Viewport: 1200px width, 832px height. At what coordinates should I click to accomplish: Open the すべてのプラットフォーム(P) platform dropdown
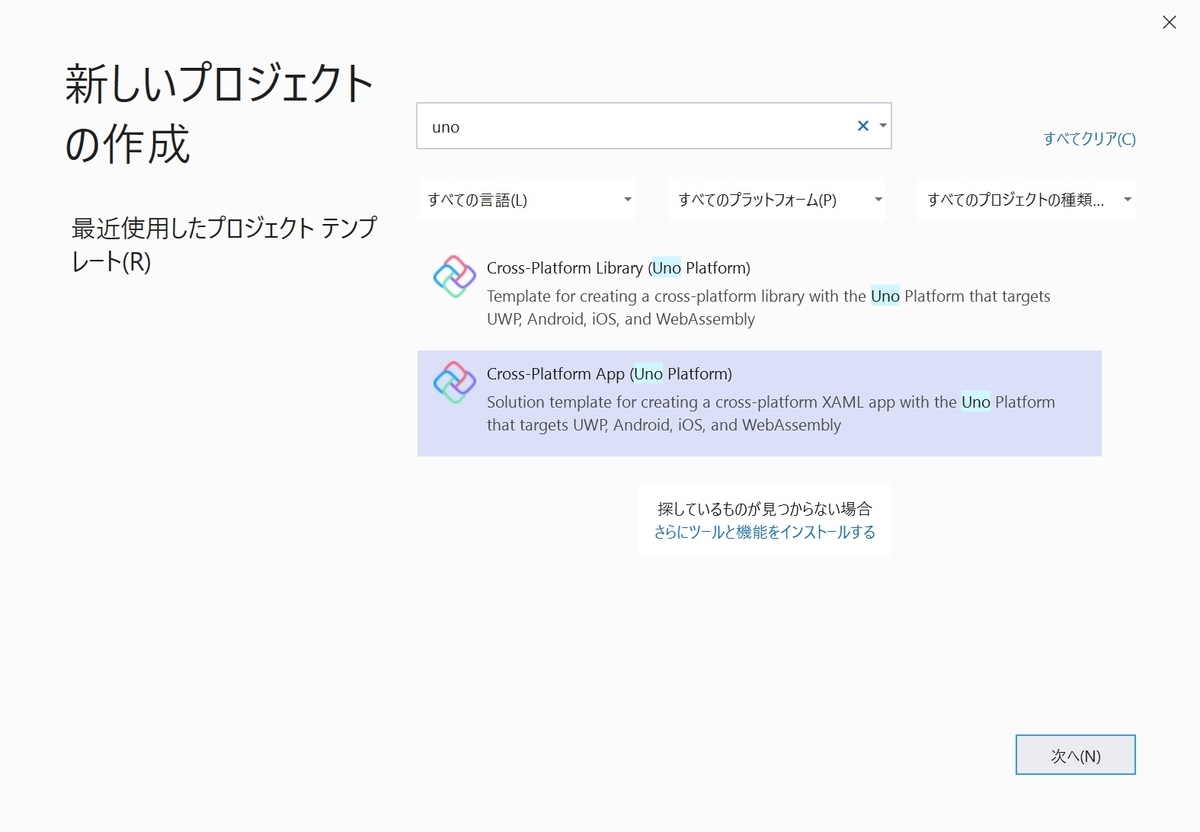point(778,200)
